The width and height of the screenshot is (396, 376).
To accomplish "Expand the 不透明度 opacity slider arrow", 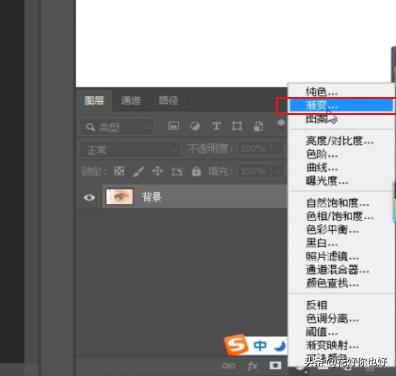I will (278, 149).
